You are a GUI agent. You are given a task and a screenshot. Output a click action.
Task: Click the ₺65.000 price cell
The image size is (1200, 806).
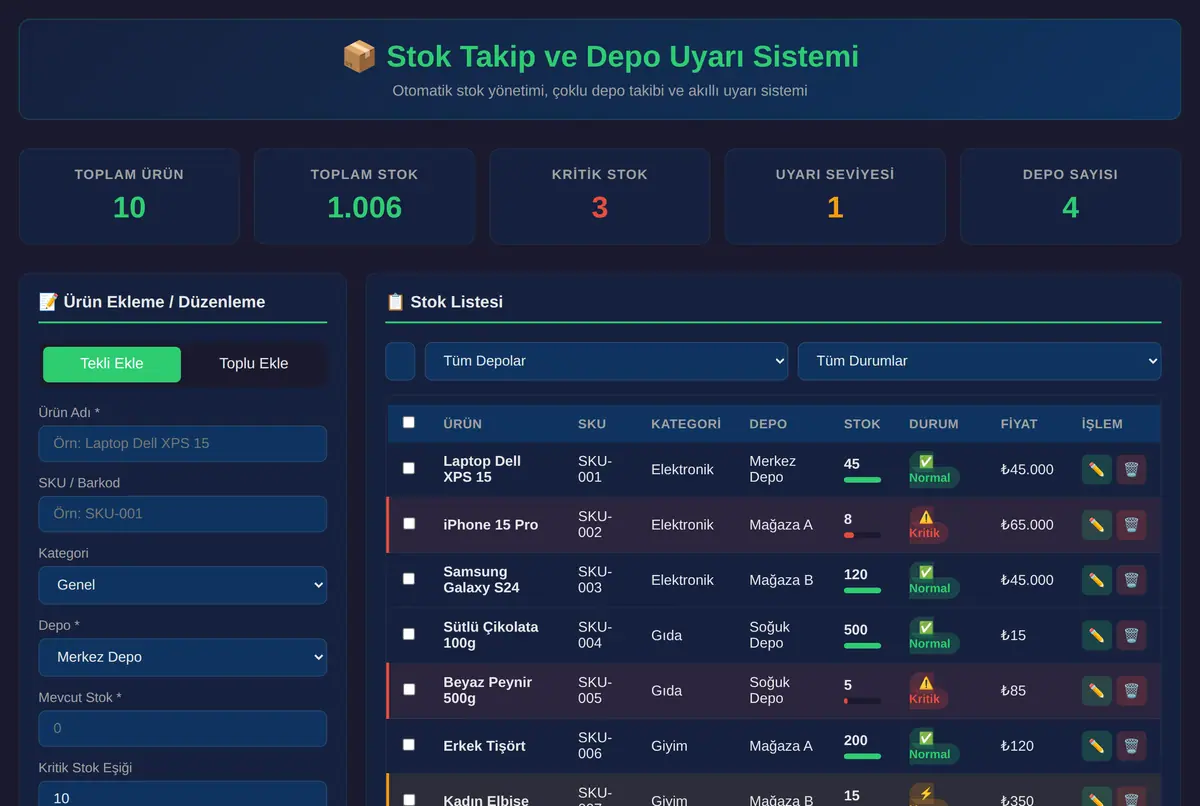click(1027, 525)
